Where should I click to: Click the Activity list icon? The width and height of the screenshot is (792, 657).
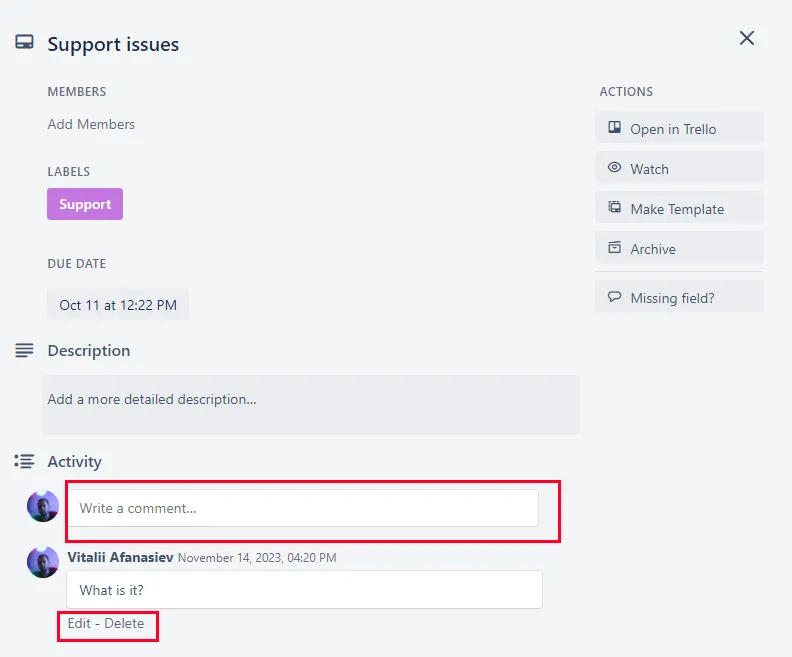[x=24, y=461]
